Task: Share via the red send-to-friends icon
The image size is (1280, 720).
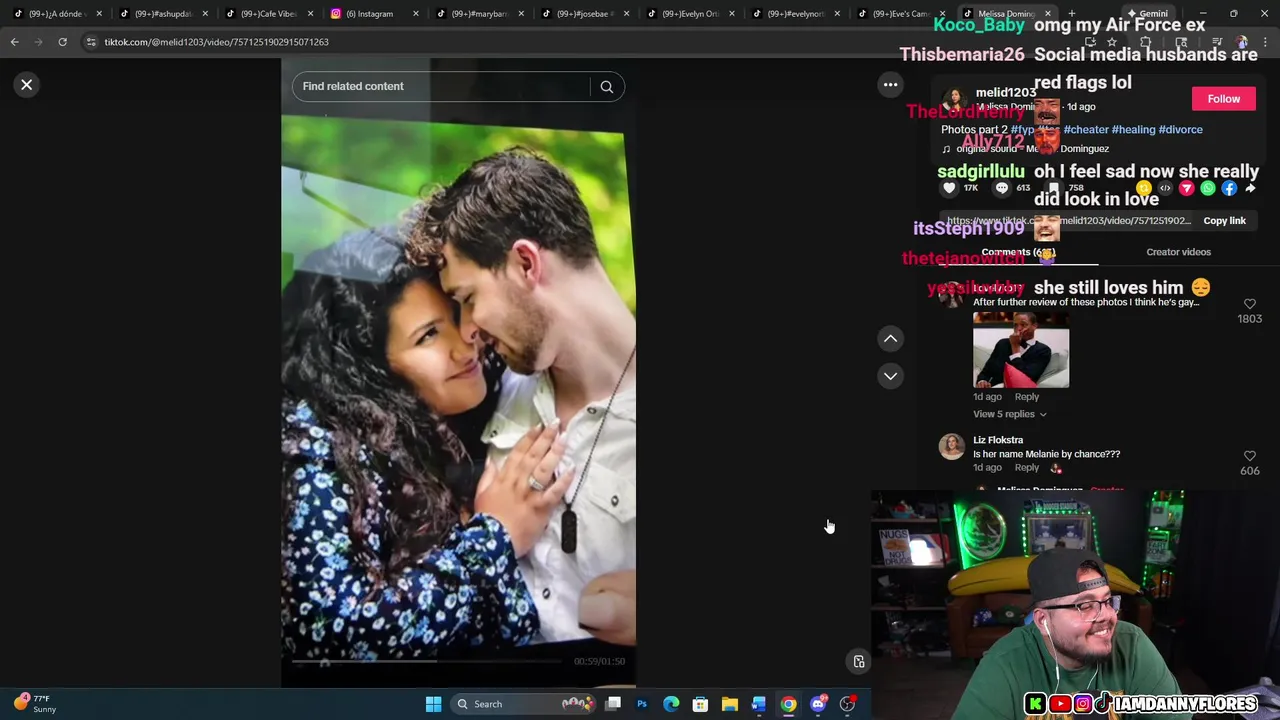Action: (1187, 188)
